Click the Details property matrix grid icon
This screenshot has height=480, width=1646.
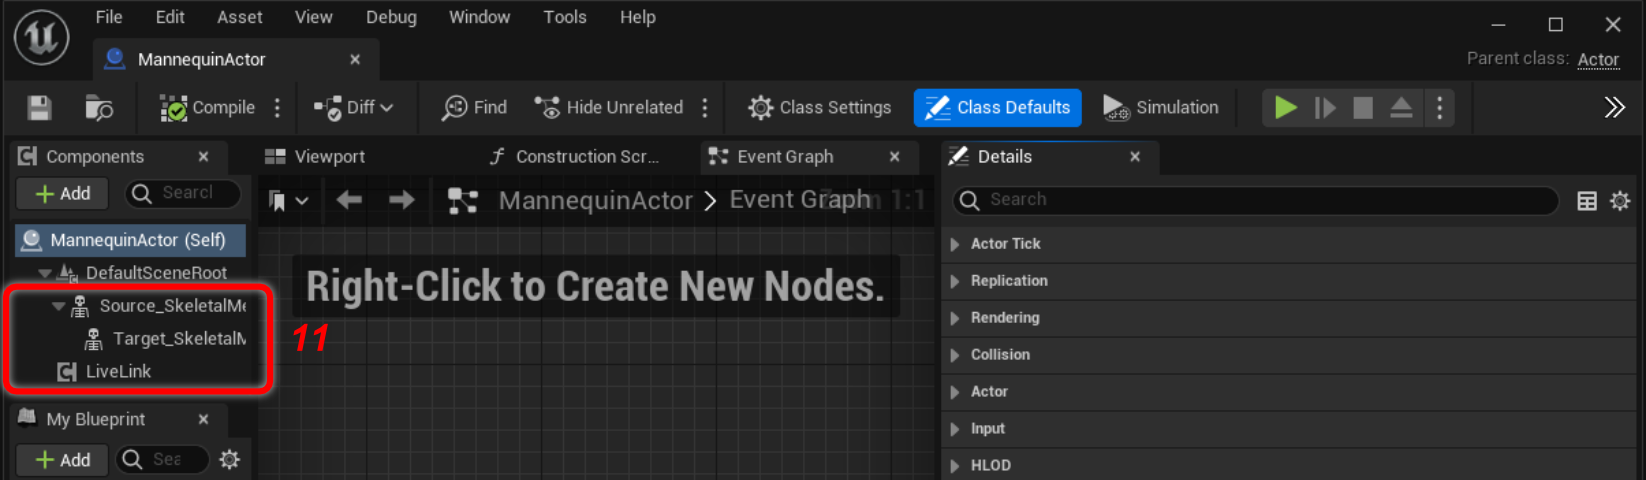[x=1587, y=201]
